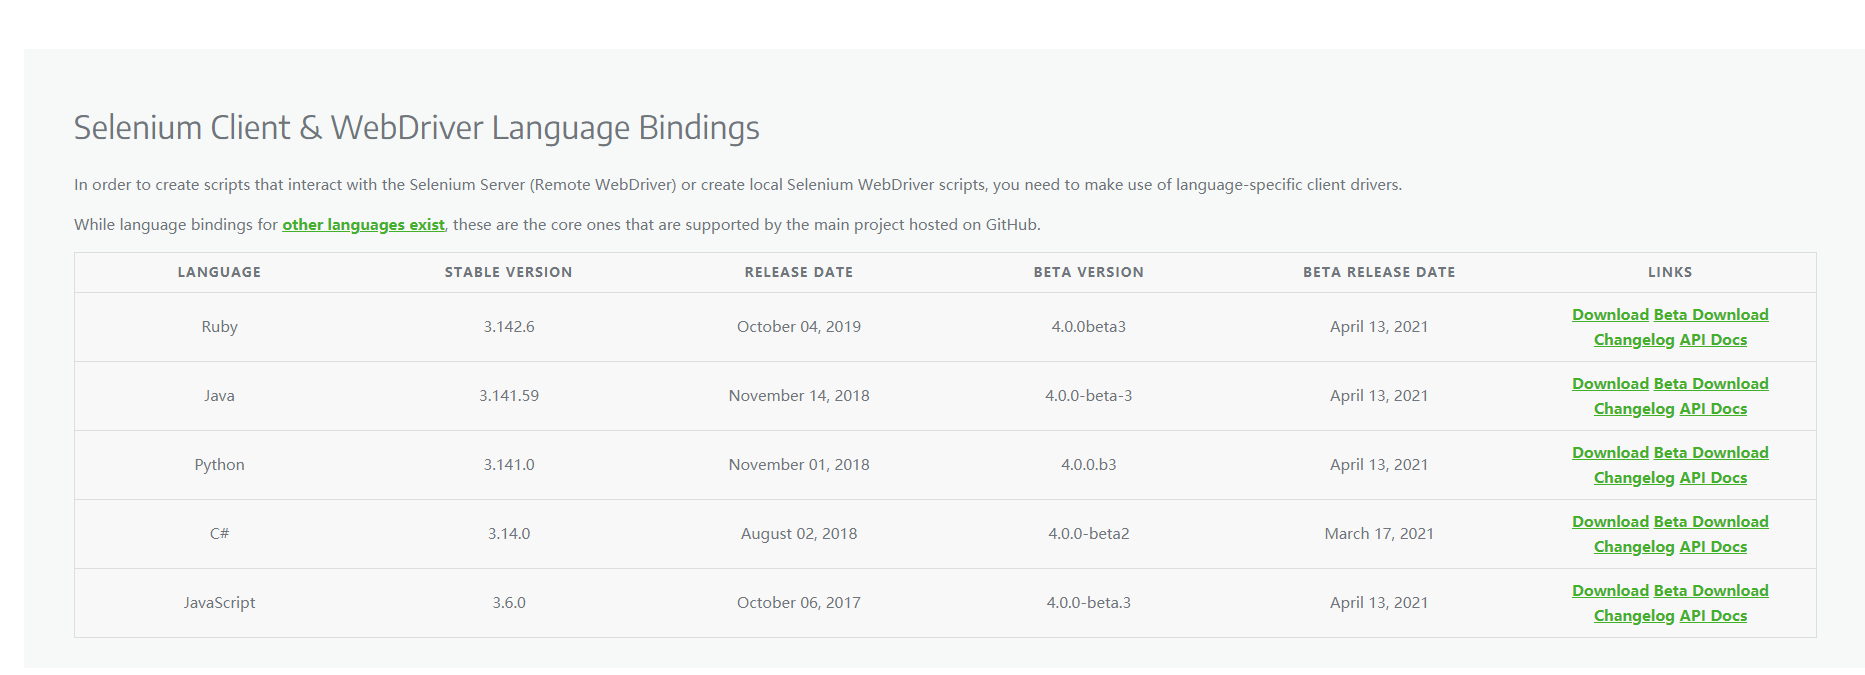Viewport: 1865px width, 675px height.
Task: Click the Ruby Download link
Action: click(x=1610, y=315)
